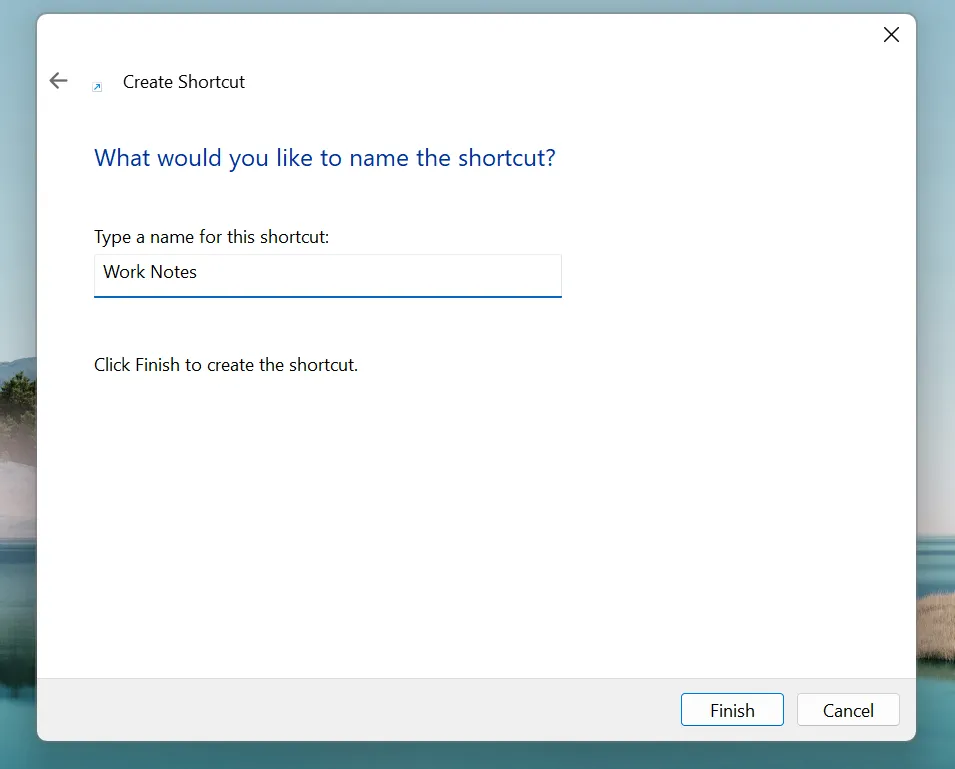Viewport: 955px width, 769px height.
Task: Cancel the shortcut creation
Action: (x=848, y=710)
